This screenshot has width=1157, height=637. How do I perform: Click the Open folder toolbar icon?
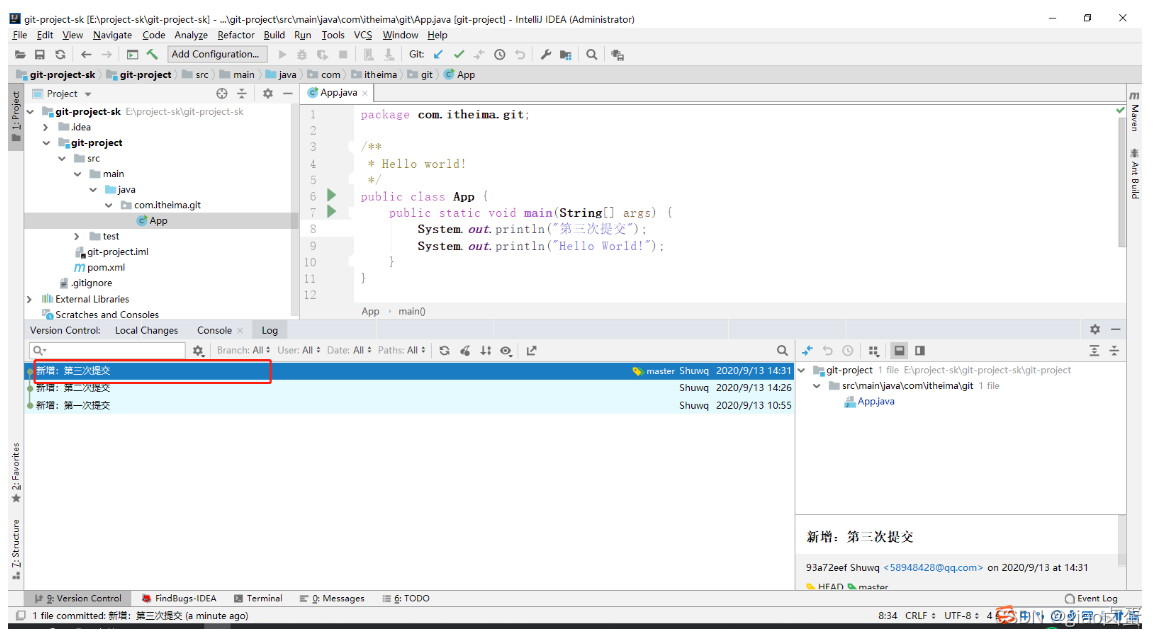pos(20,55)
